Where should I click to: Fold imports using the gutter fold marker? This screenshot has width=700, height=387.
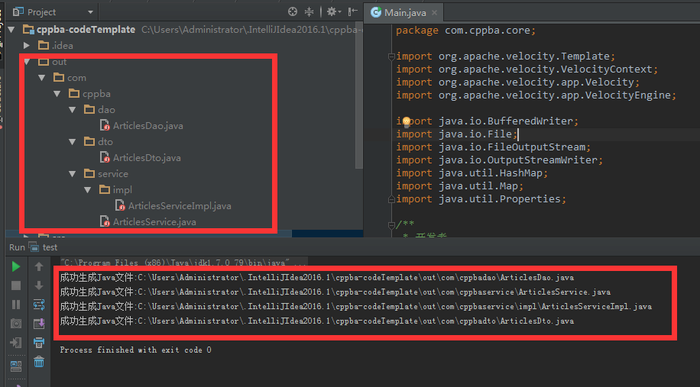click(392, 57)
